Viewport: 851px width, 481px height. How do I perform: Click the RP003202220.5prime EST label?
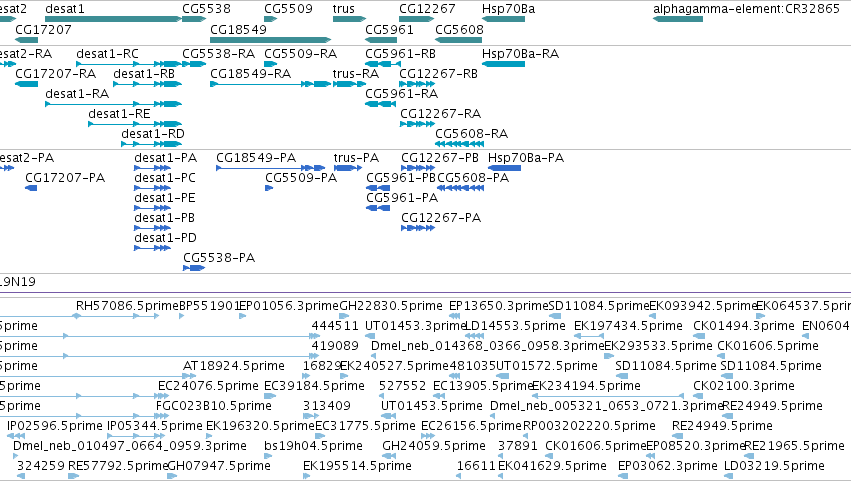tap(589, 426)
